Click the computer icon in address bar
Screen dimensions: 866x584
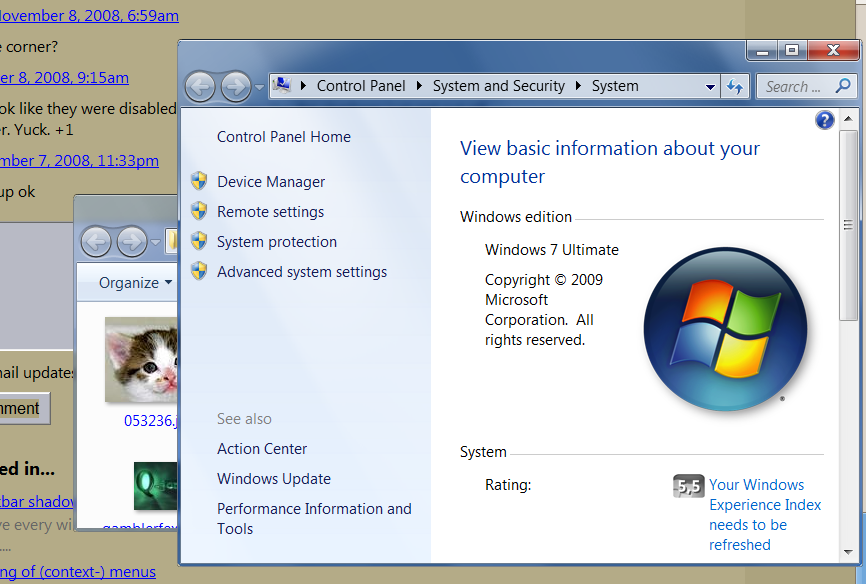282,86
